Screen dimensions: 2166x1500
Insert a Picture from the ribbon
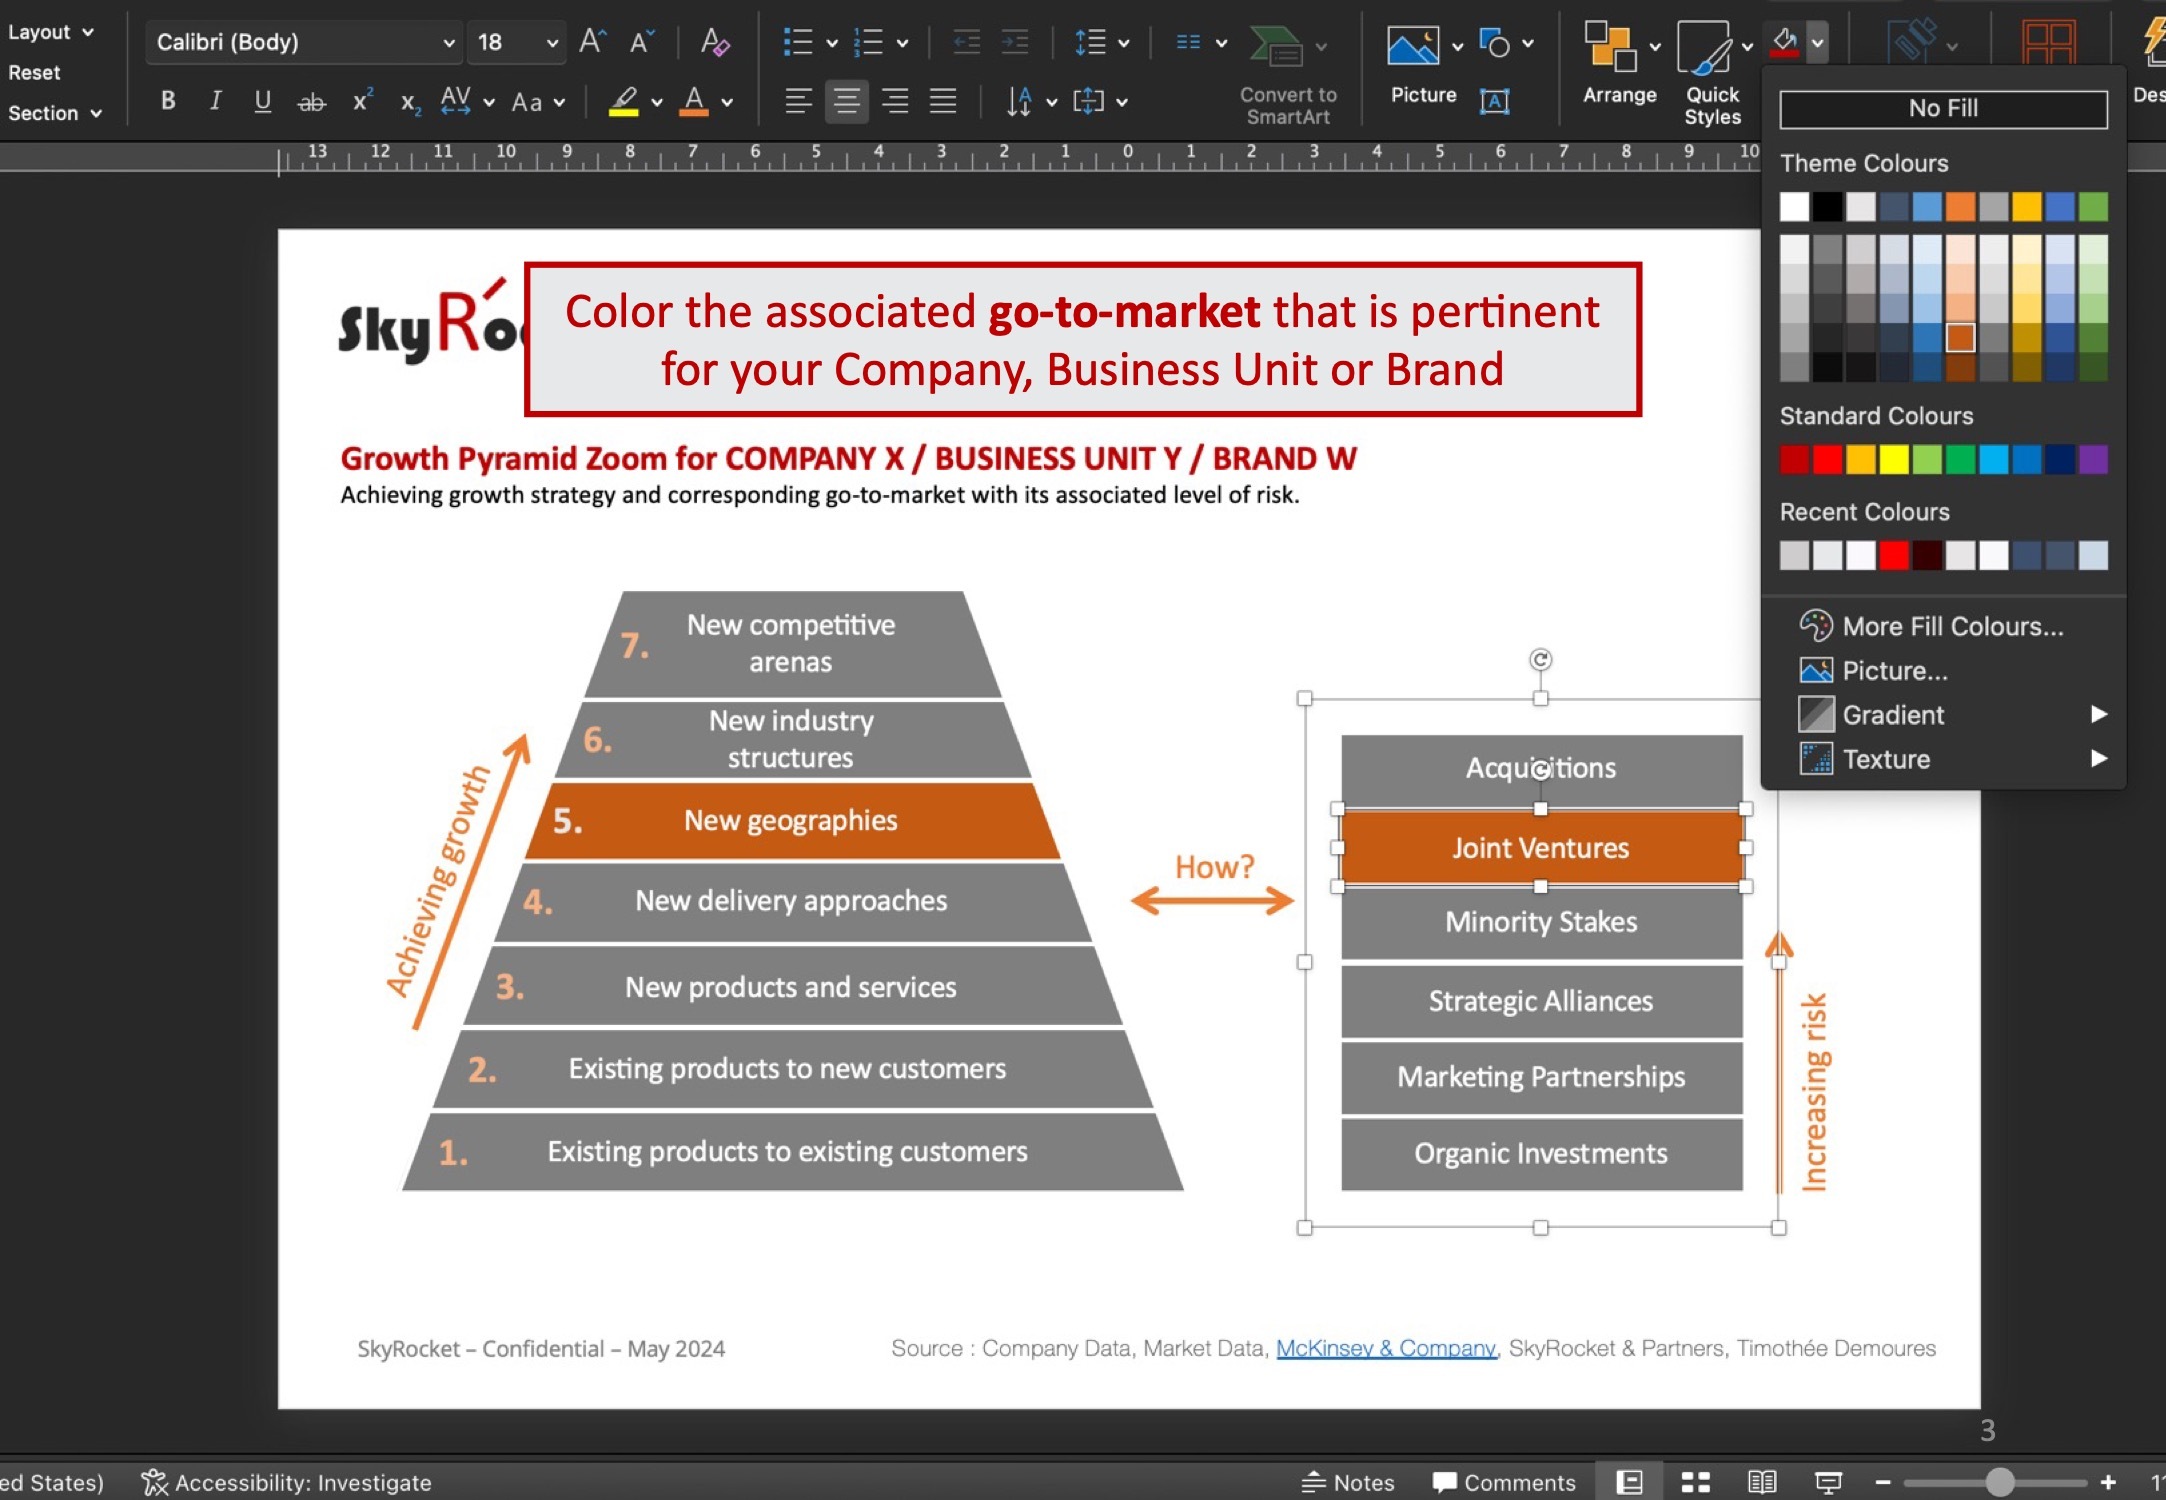click(x=1412, y=46)
